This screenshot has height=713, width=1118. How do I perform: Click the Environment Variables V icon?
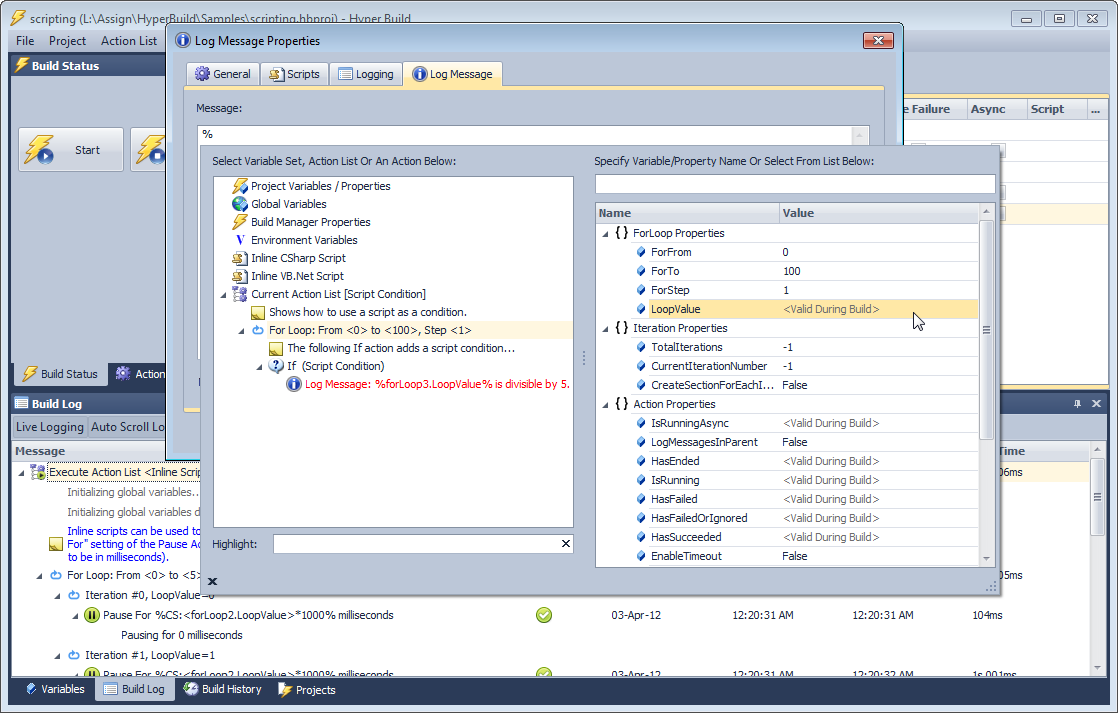tap(240, 240)
